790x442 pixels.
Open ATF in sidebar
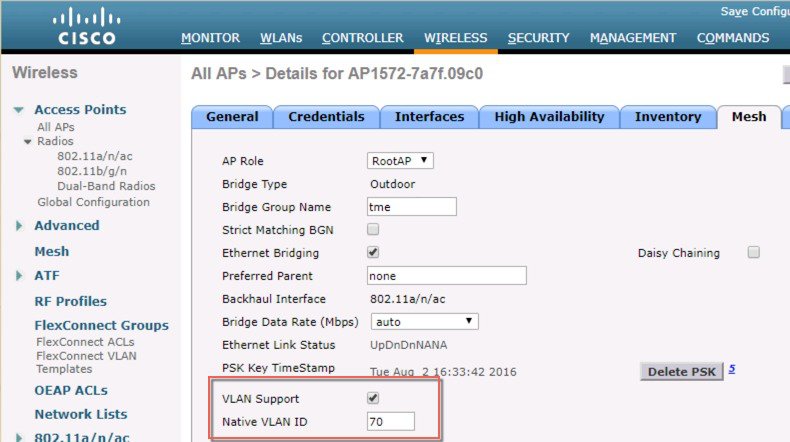tap(47, 276)
